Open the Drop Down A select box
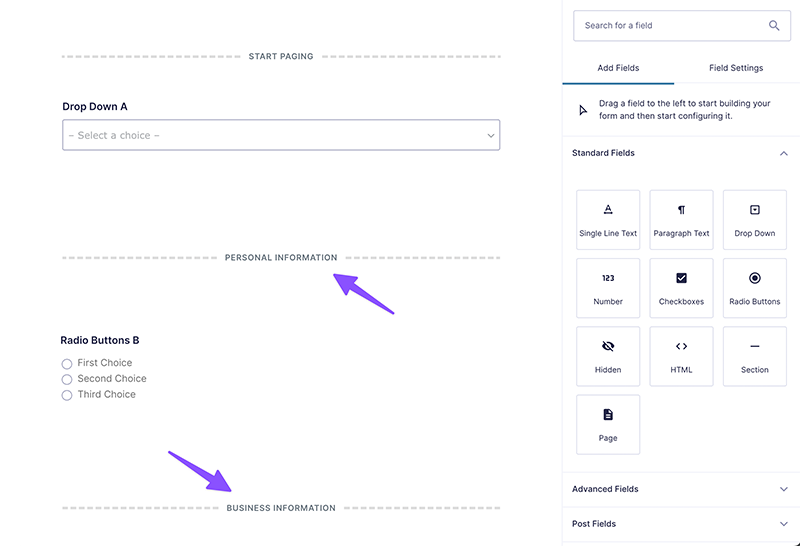 pos(281,135)
